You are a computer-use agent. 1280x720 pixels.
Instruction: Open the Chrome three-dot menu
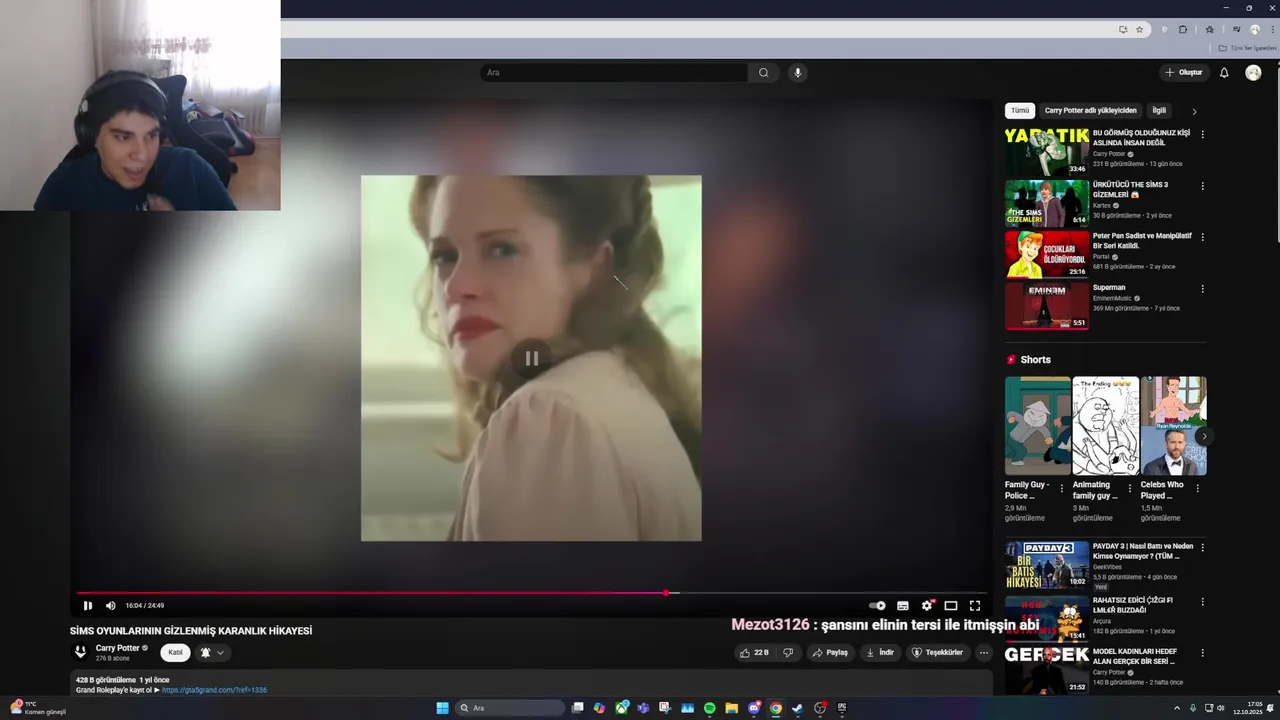pyautogui.click(x=1272, y=30)
